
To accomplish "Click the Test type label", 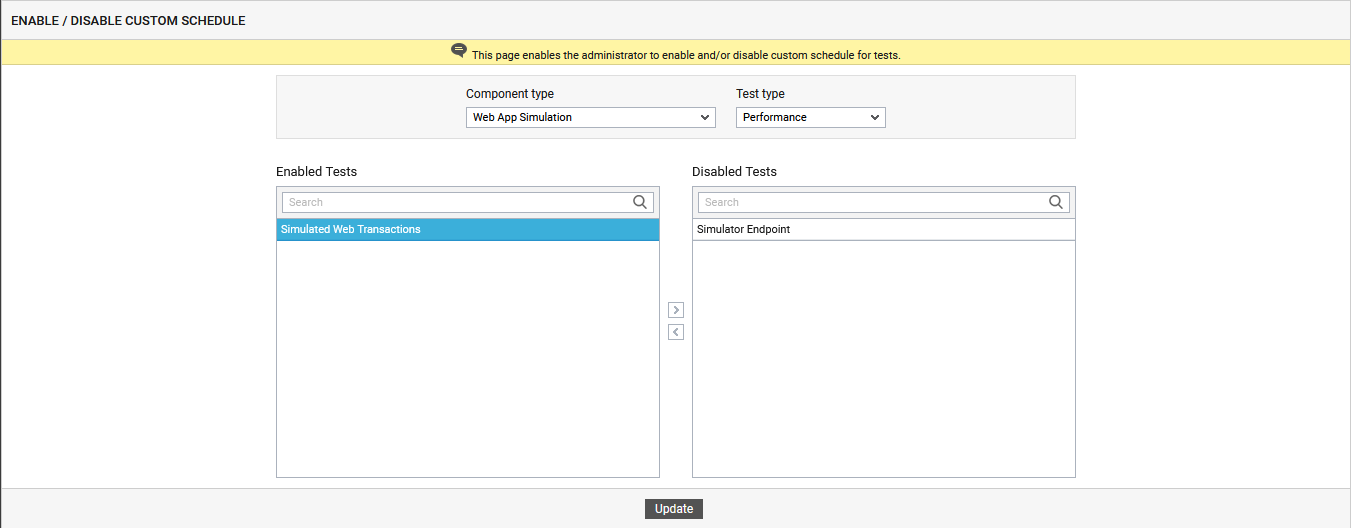I will click(x=760, y=94).
